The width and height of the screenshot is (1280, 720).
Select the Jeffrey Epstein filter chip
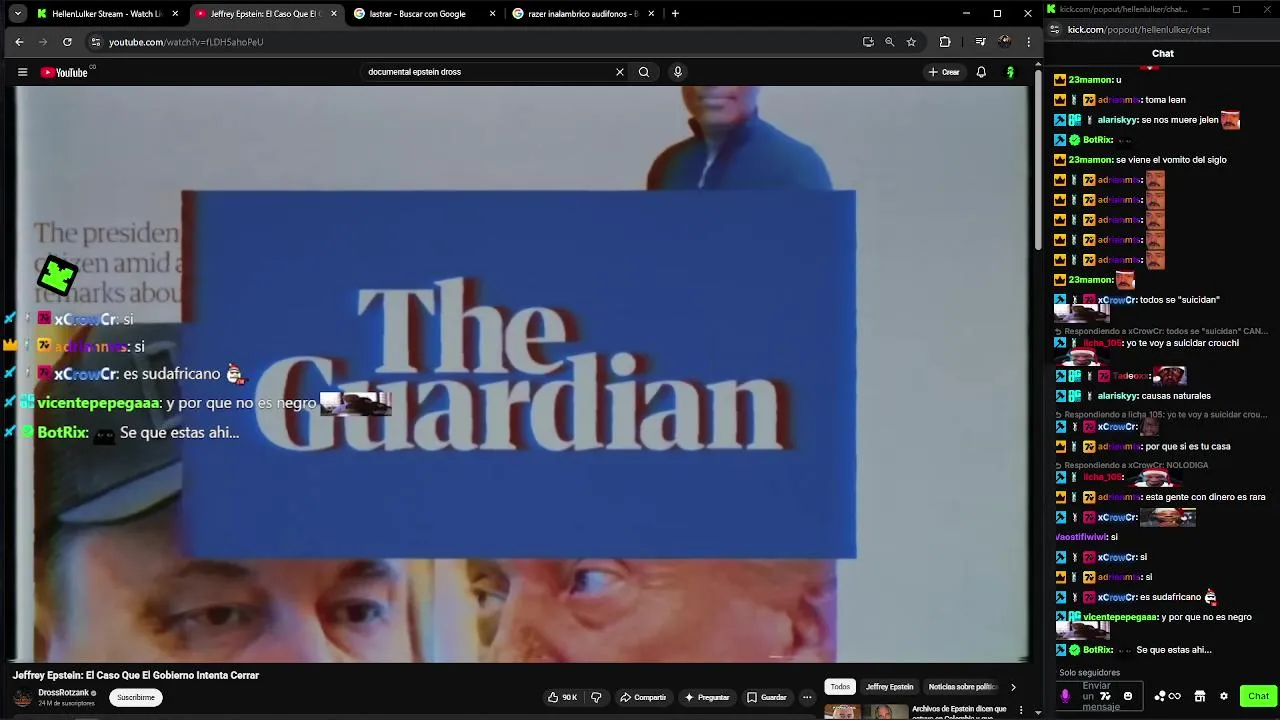pos(889,687)
